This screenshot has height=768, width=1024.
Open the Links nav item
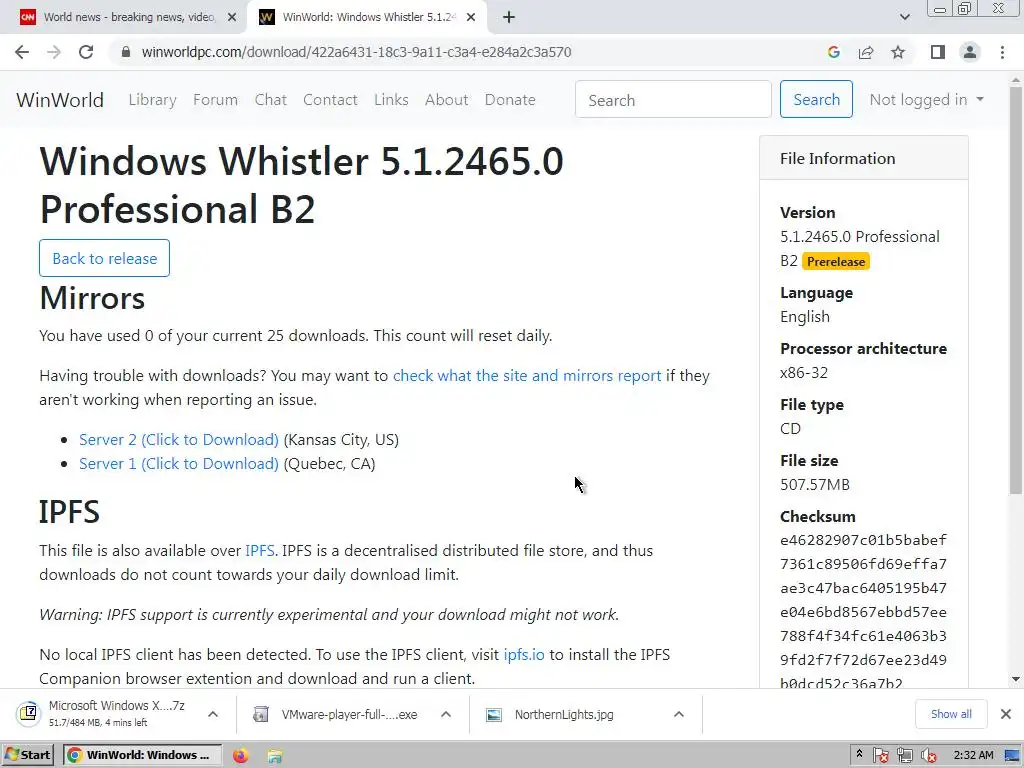(x=391, y=100)
